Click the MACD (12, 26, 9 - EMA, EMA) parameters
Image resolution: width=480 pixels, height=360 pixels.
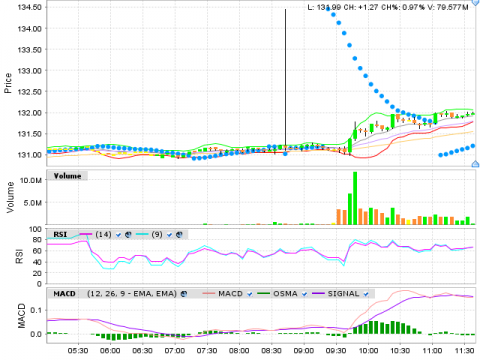(x=132, y=294)
